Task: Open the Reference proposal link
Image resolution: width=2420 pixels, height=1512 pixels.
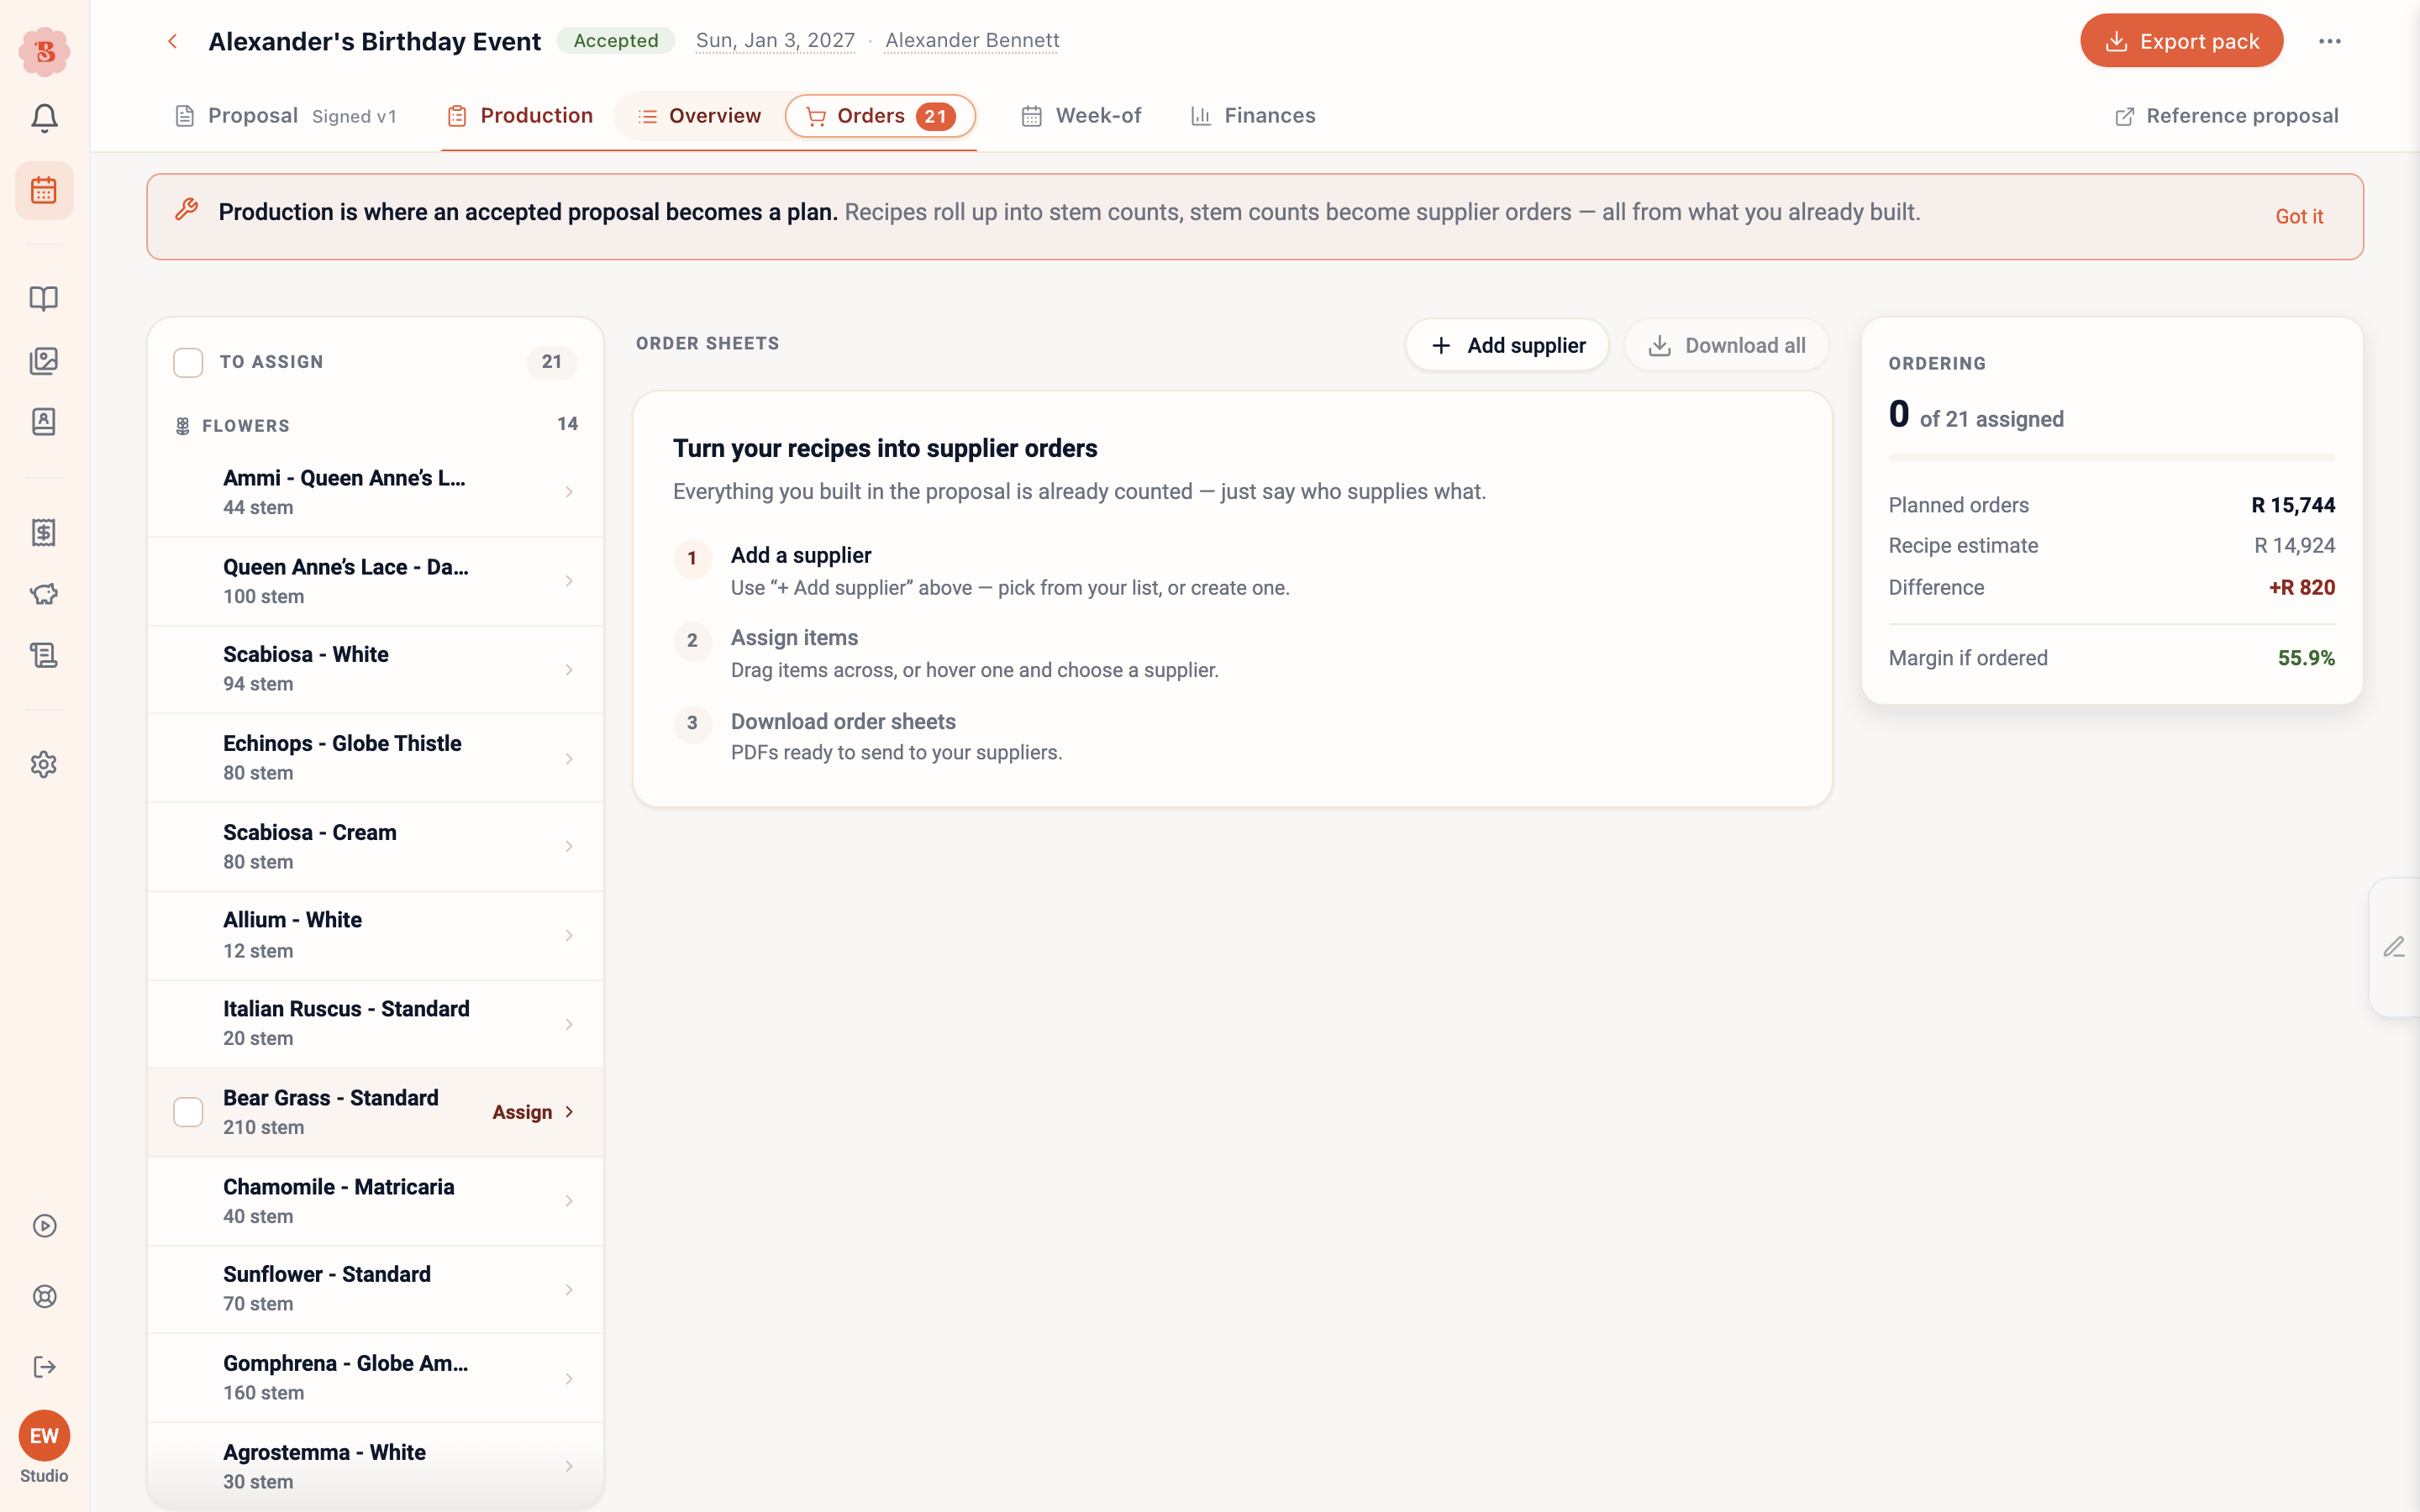Action: [x=2227, y=116]
